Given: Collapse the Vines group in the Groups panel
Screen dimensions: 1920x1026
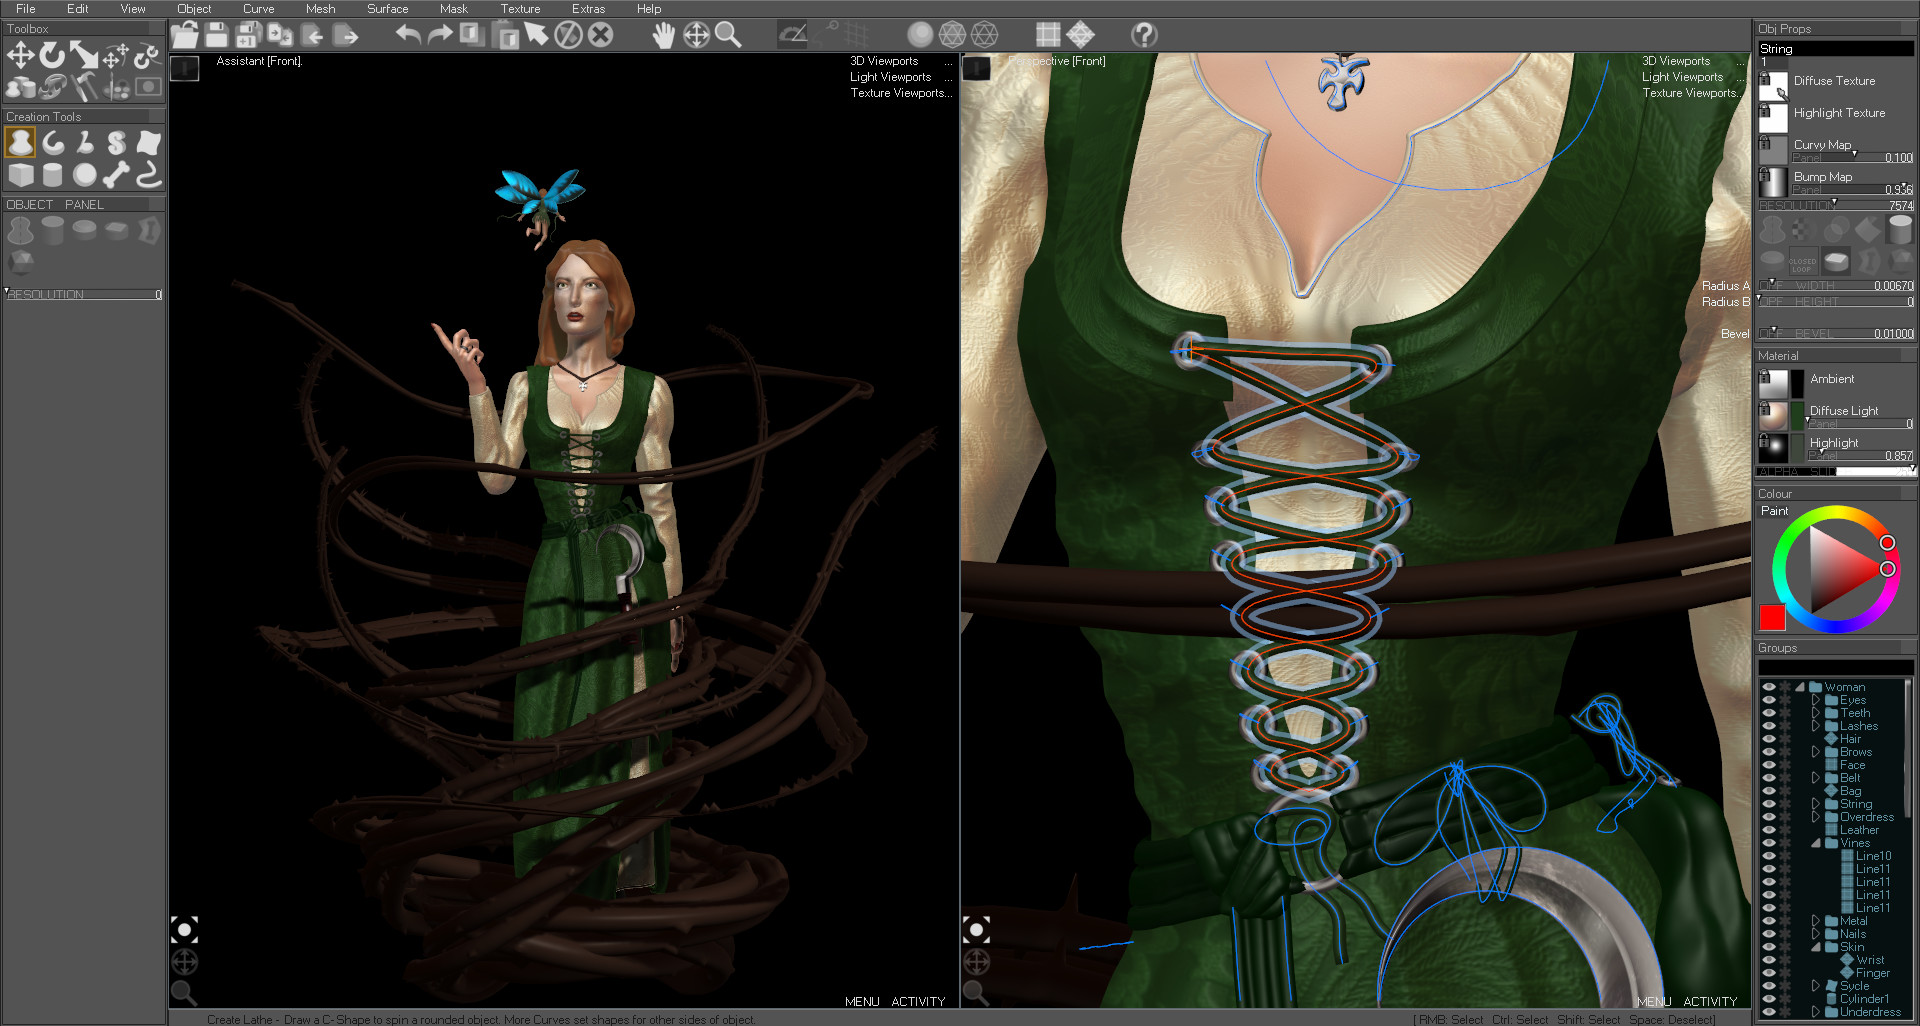Looking at the screenshot, I should click(1815, 843).
